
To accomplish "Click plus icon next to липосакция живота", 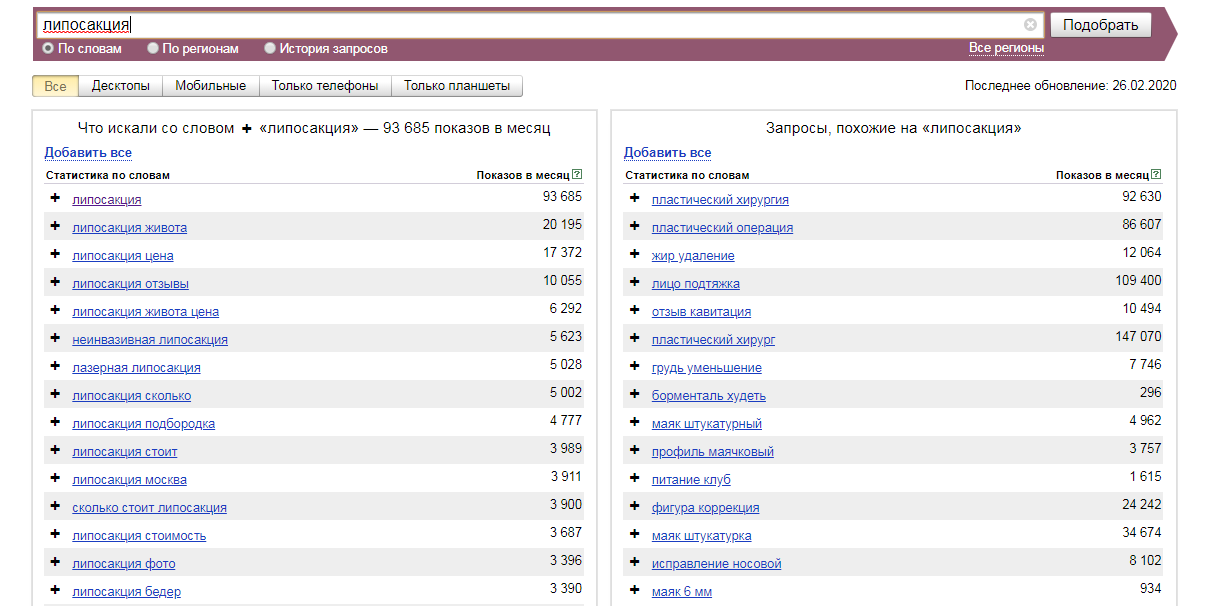I will point(55,226).
